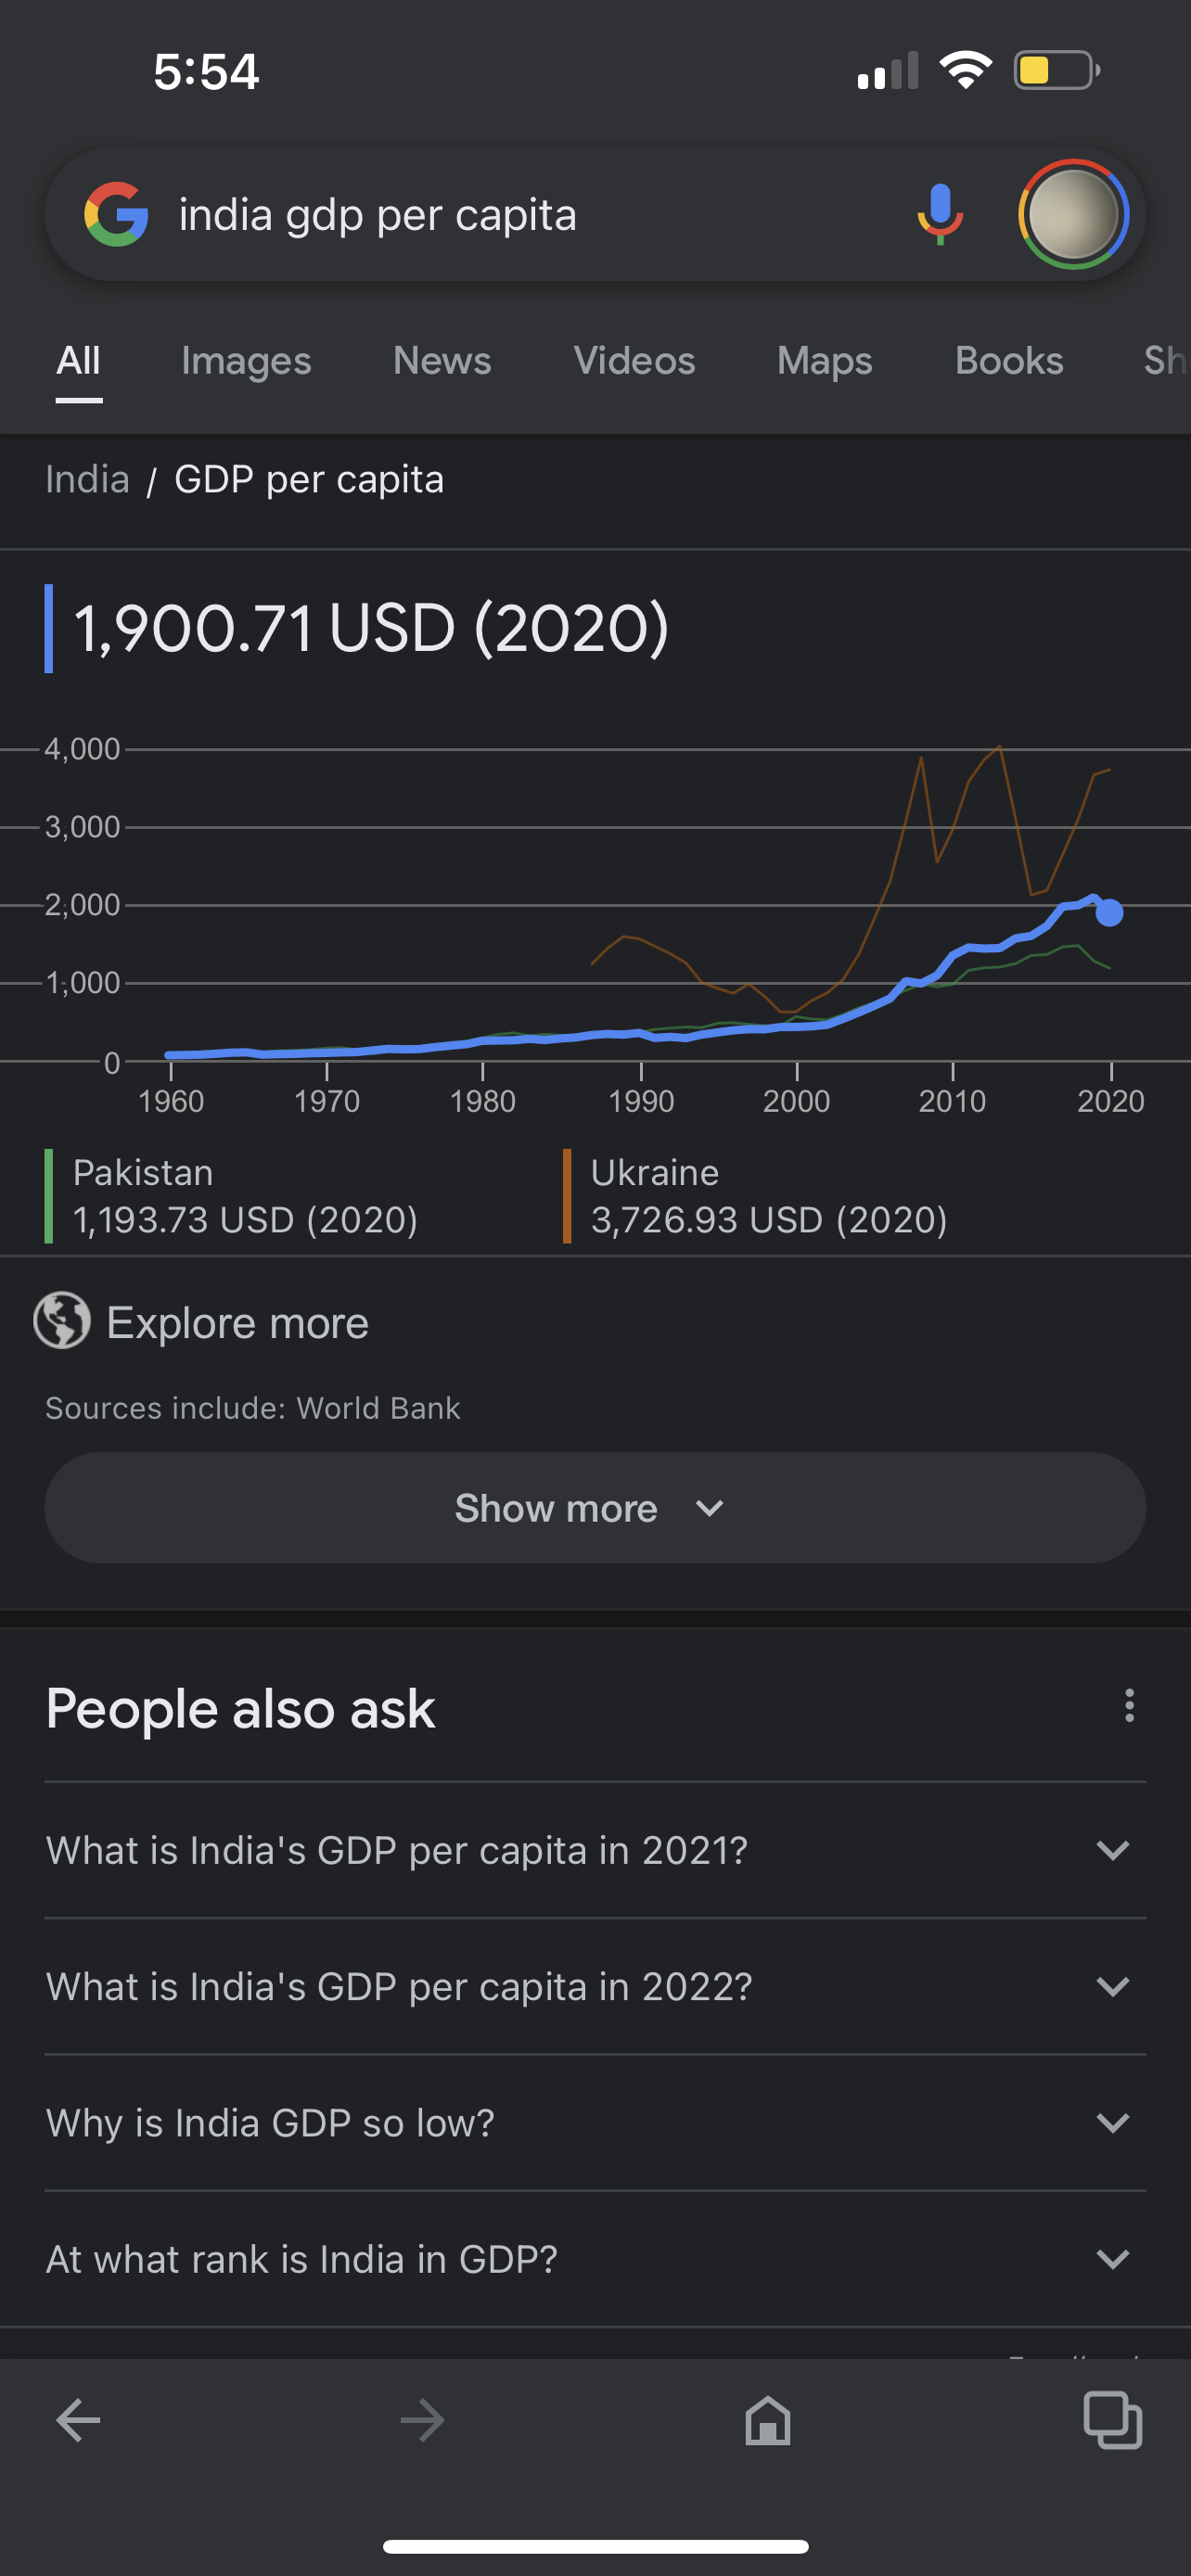Open the India breadcrumb link
The height and width of the screenshot is (2576, 1191).
[88, 479]
